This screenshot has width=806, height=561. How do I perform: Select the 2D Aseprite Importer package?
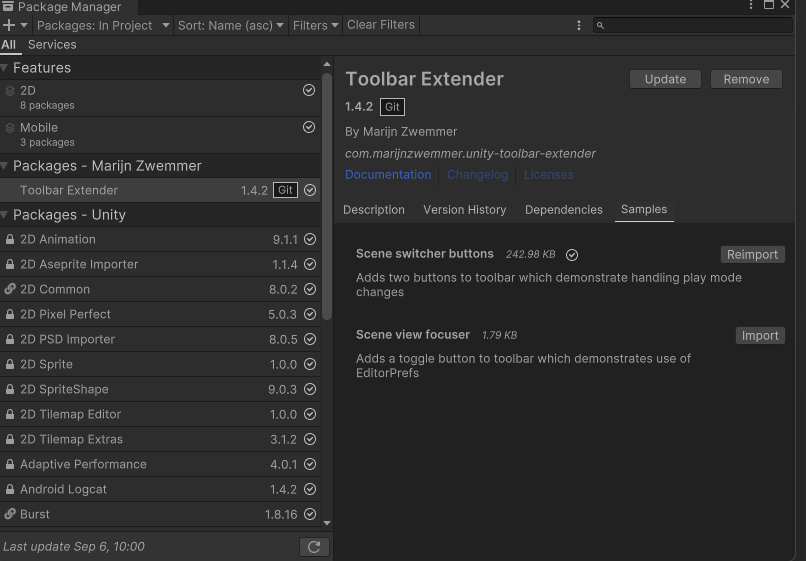[160, 264]
